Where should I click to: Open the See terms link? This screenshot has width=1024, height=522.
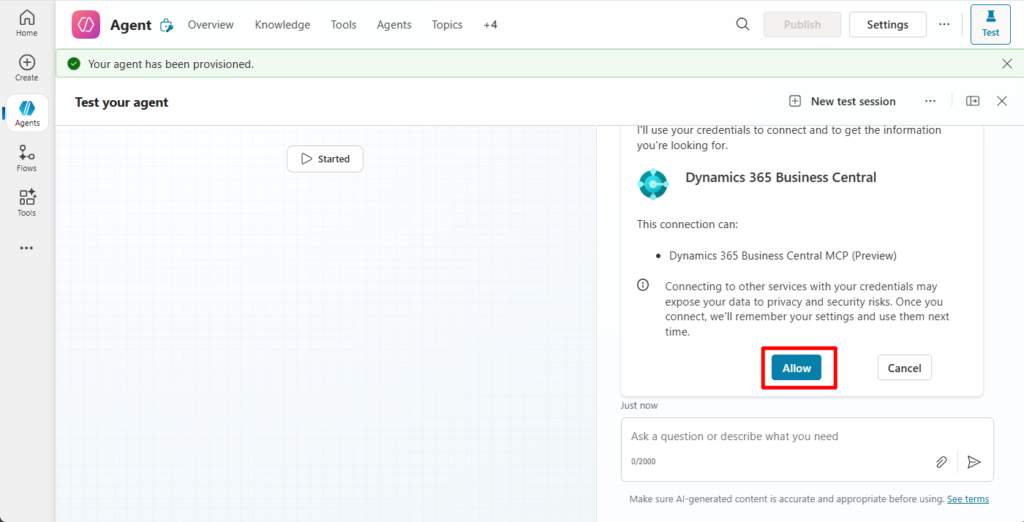click(967, 499)
